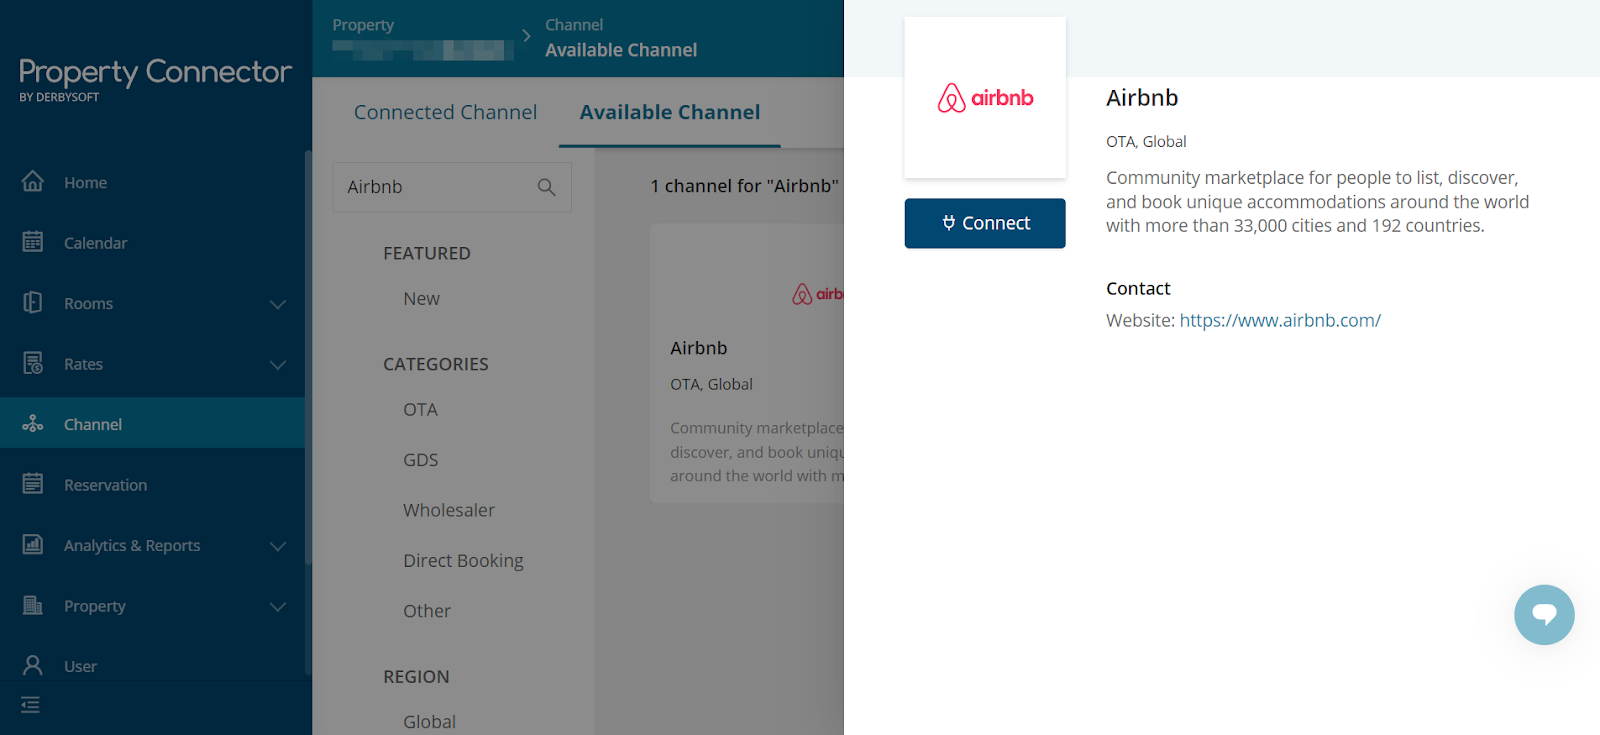Open the Home menu item
Screen dimensions: 1600x735
click(152, 182)
